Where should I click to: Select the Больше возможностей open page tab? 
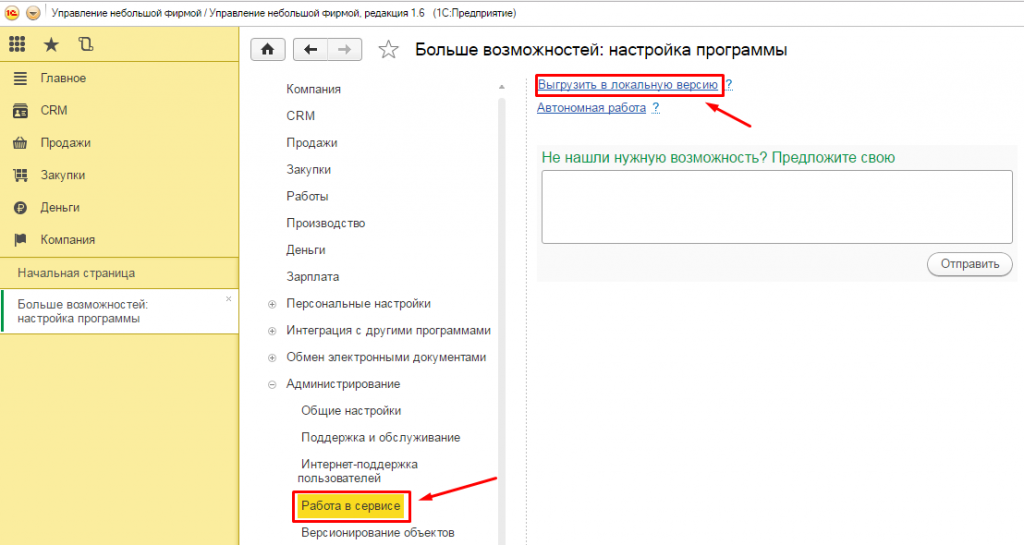click(x=120, y=312)
